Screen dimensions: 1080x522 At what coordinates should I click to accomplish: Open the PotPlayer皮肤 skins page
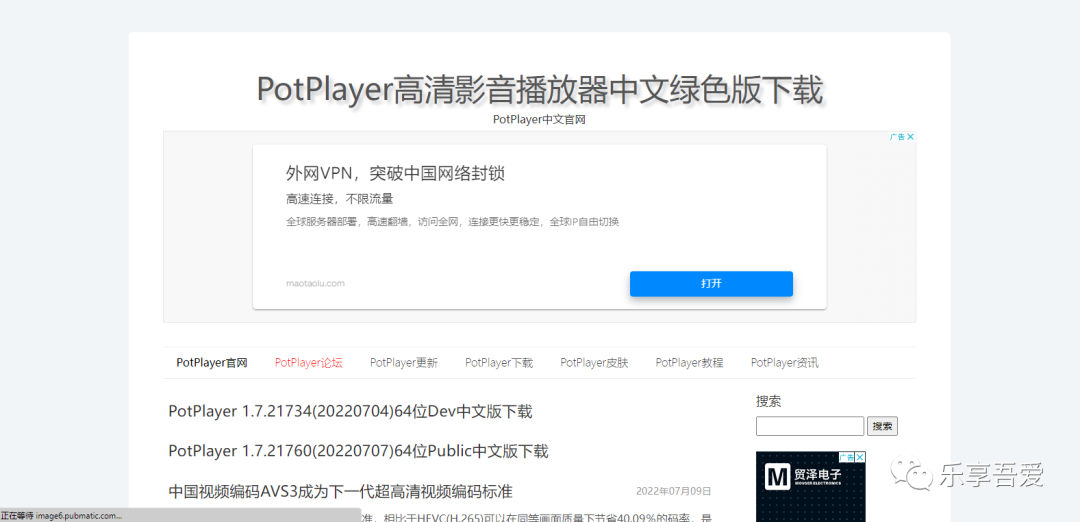594,363
